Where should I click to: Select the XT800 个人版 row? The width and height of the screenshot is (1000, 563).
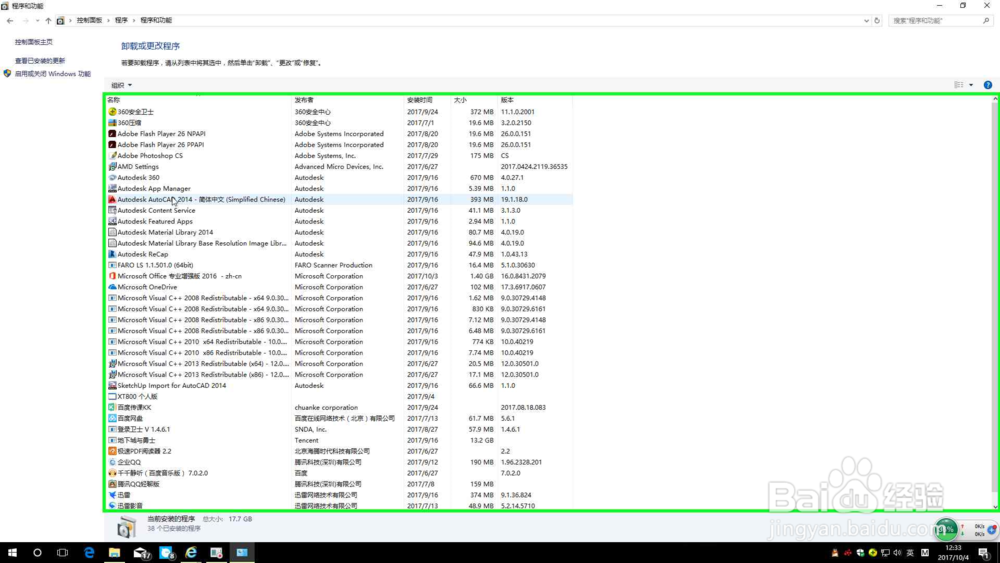pyautogui.click(x=339, y=397)
